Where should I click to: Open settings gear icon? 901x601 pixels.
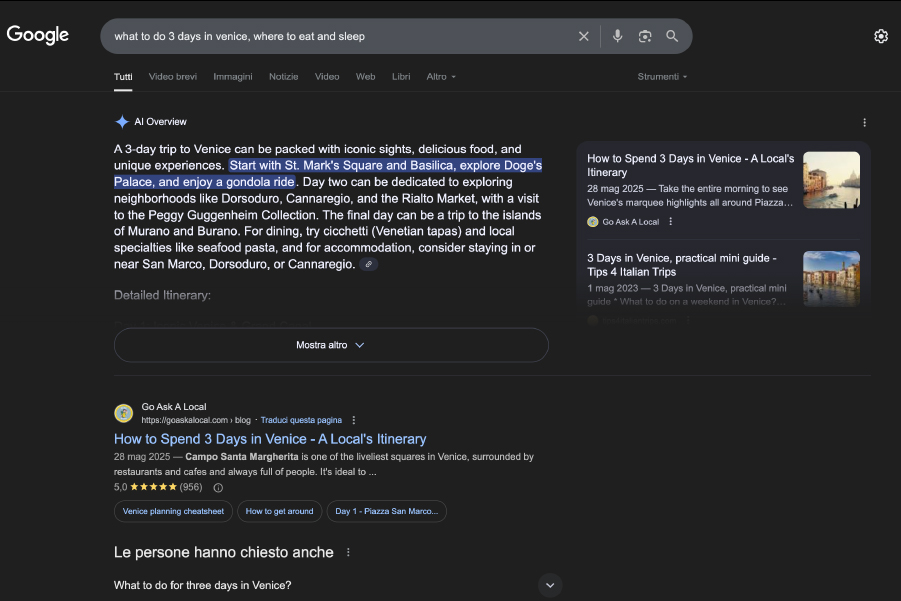[881, 36]
